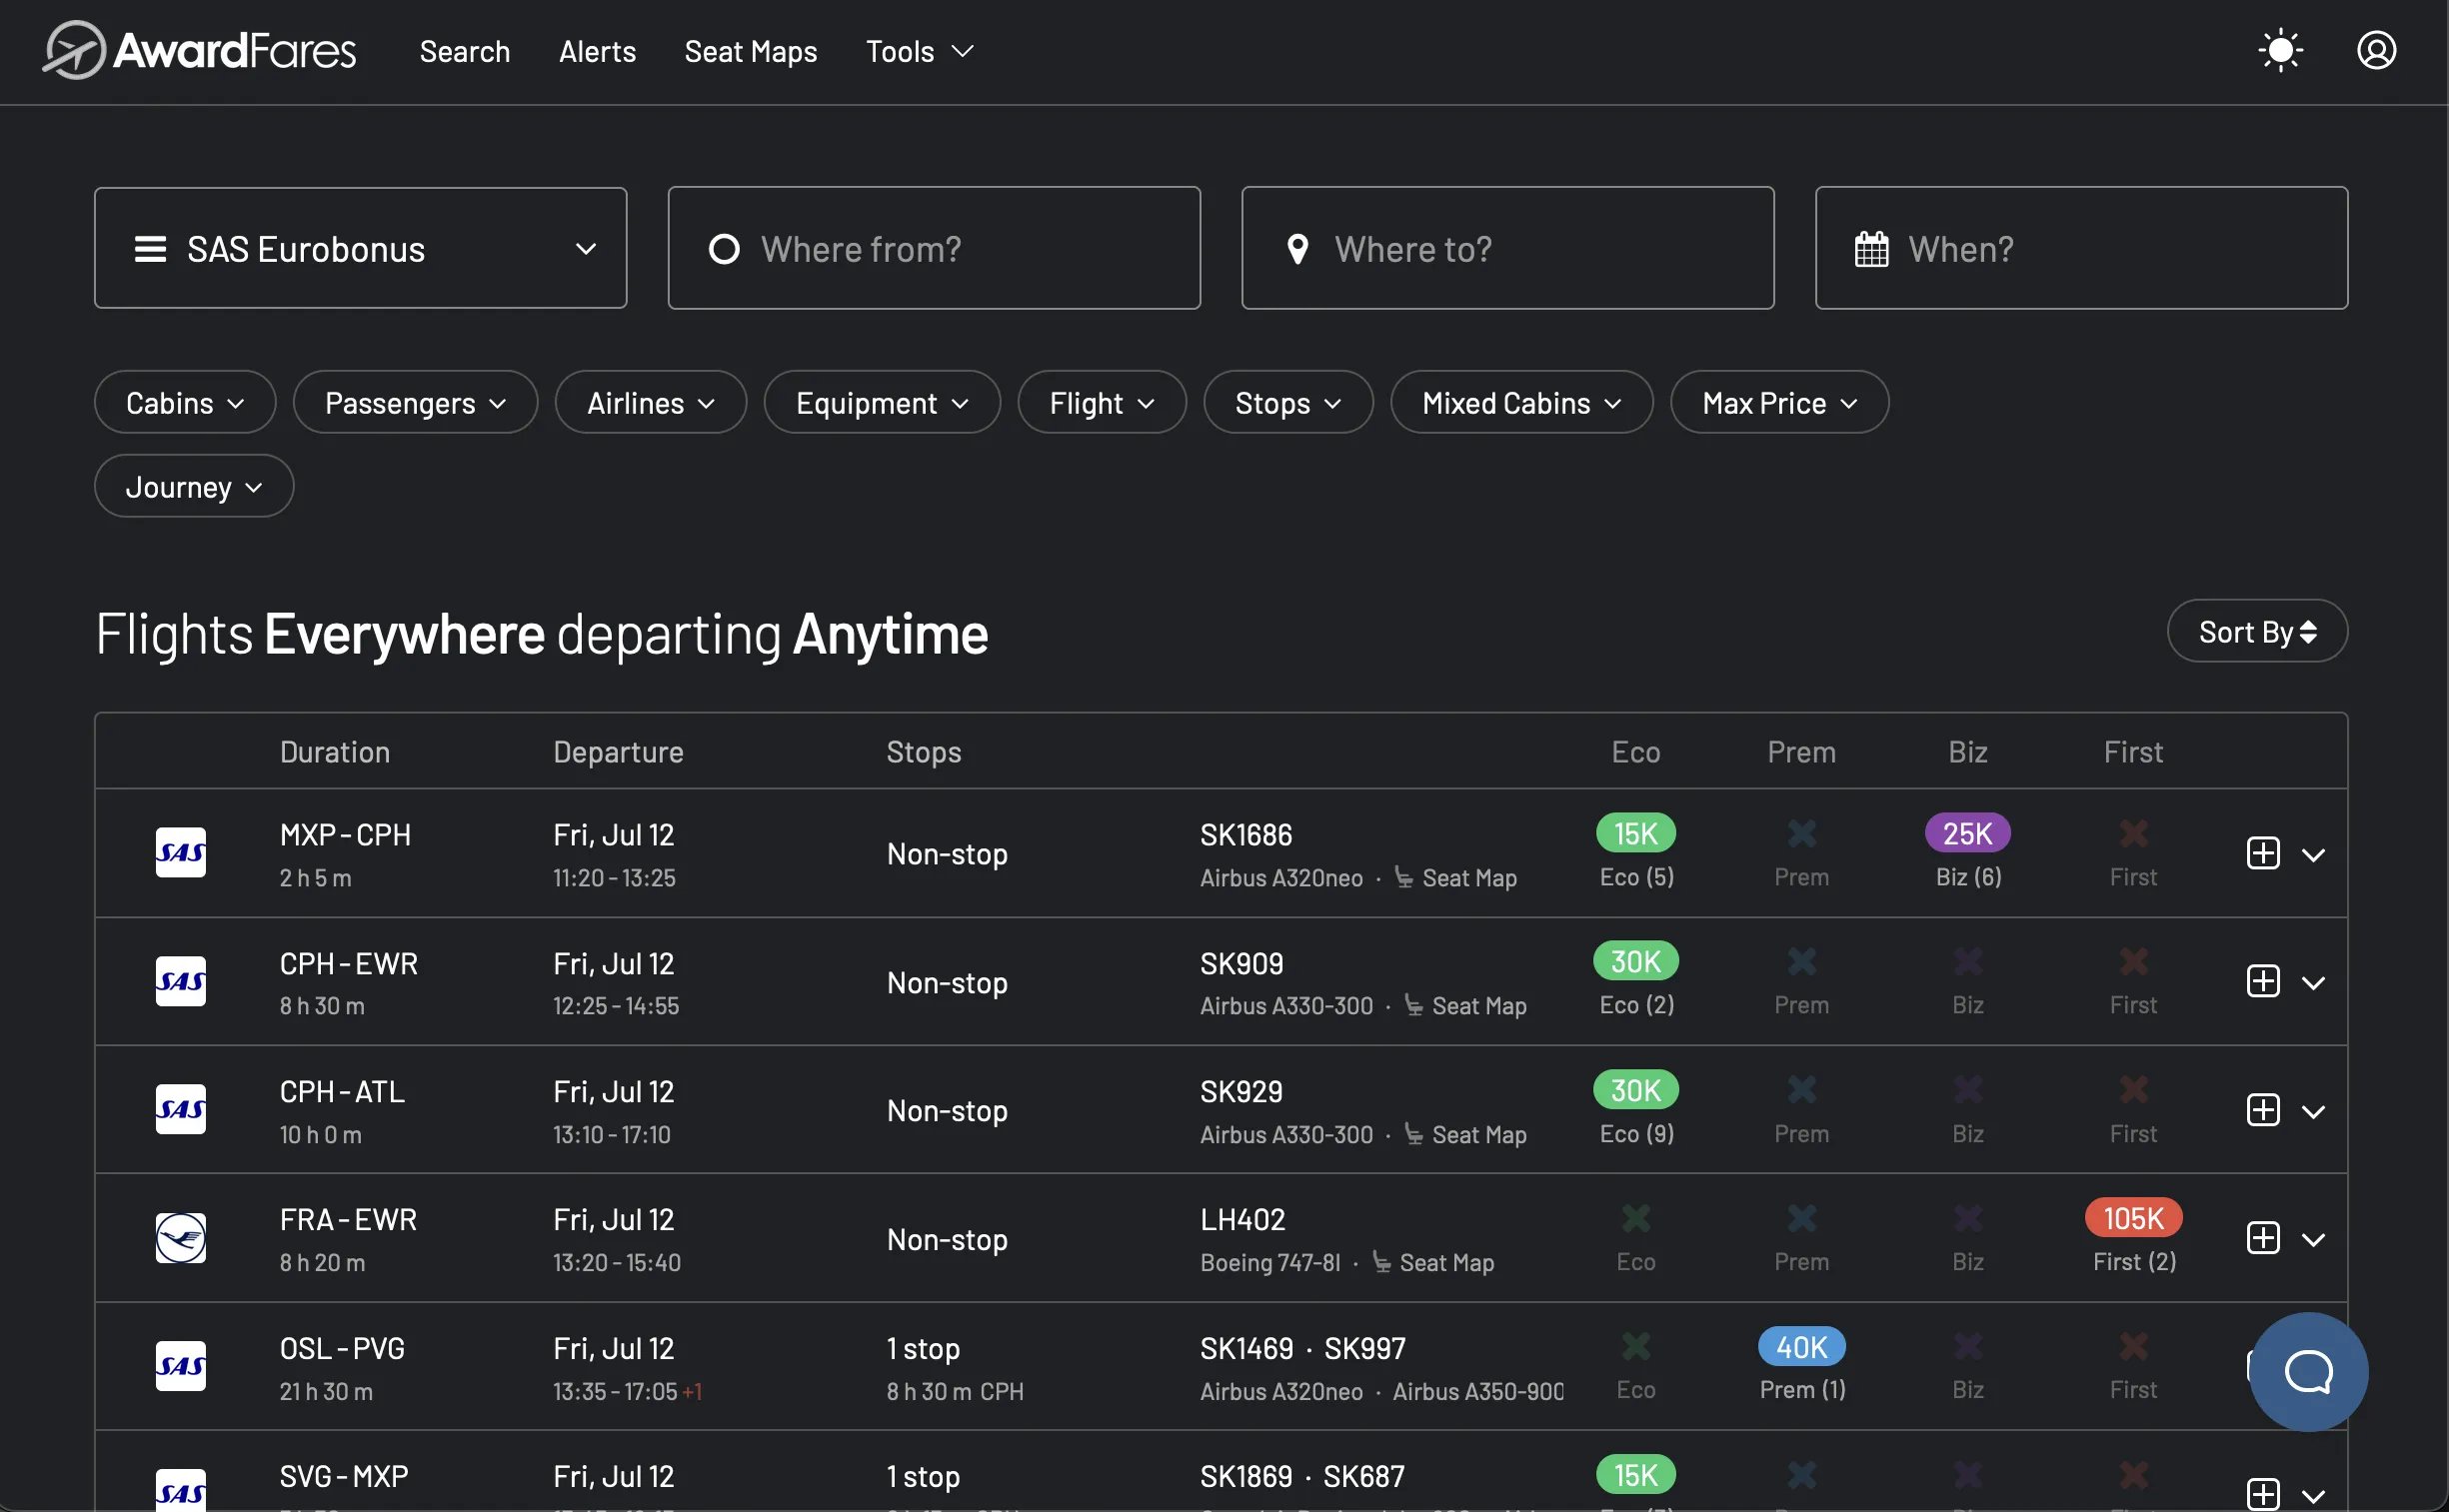Click SAS airline logo in OSL-PVG row

pos(181,1366)
